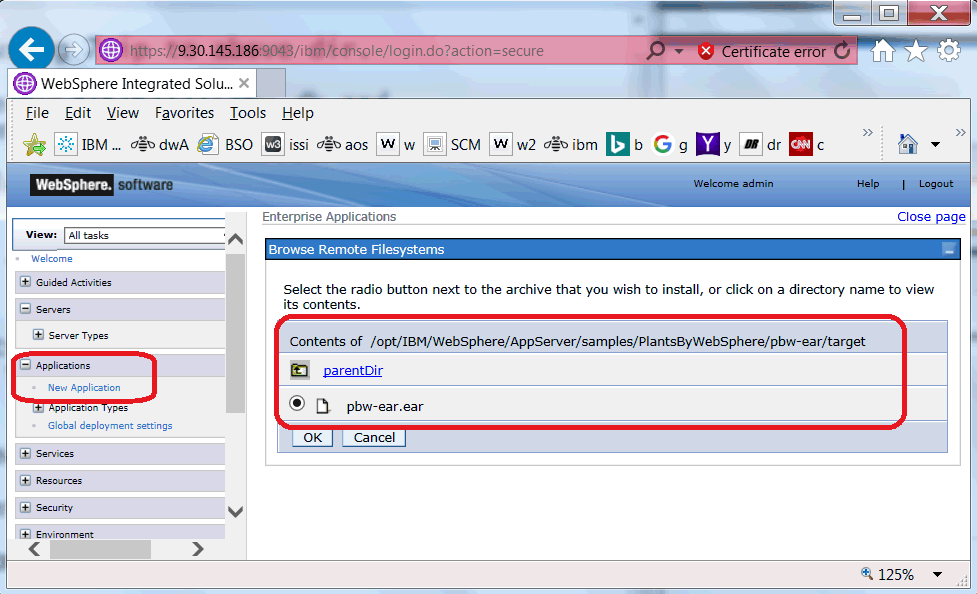Open the SCM bookmark

point(452,145)
